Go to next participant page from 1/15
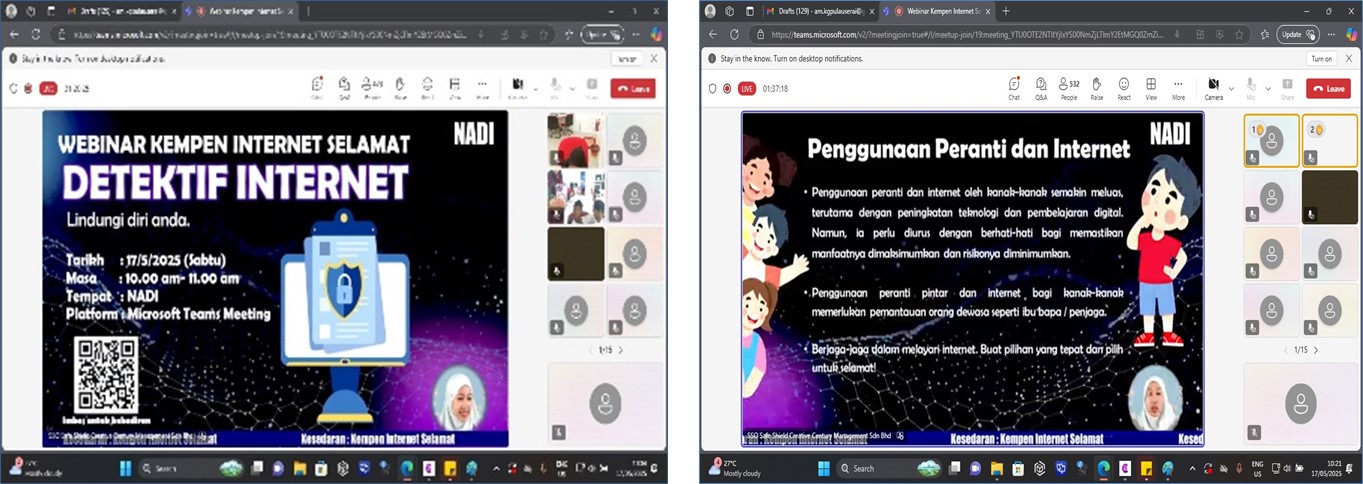Viewport: 1363px width, 484px height. tap(1316, 350)
